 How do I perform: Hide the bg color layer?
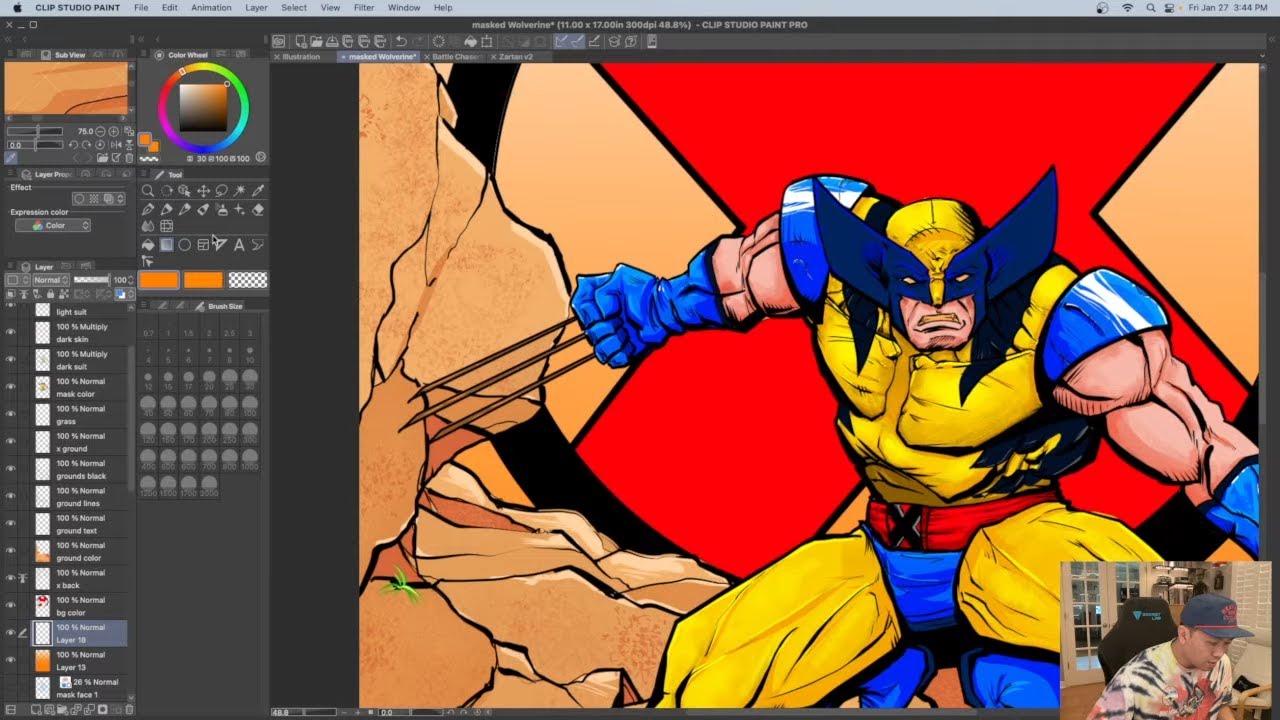(10, 606)
